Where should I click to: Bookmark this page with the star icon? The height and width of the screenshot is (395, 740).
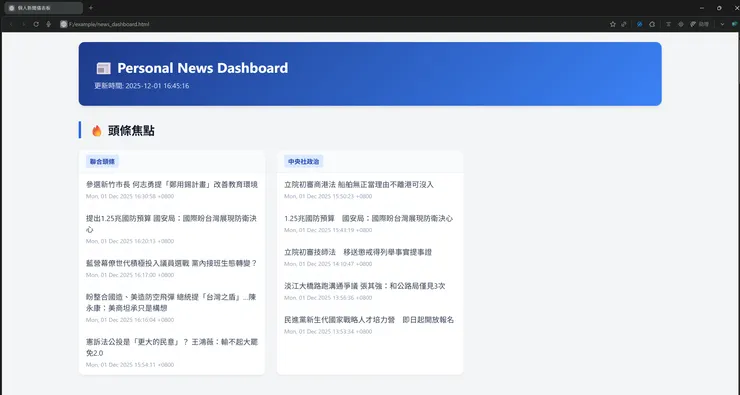(613, 24)
